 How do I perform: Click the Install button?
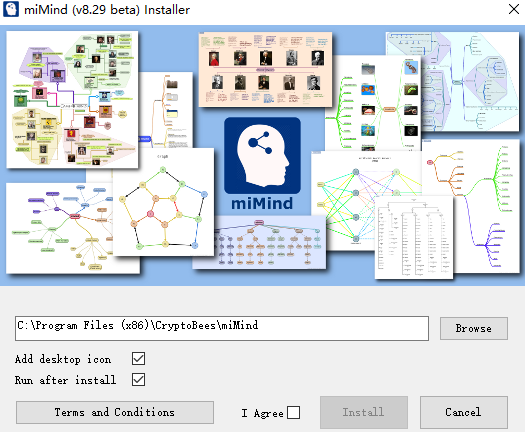pos(364,412)
